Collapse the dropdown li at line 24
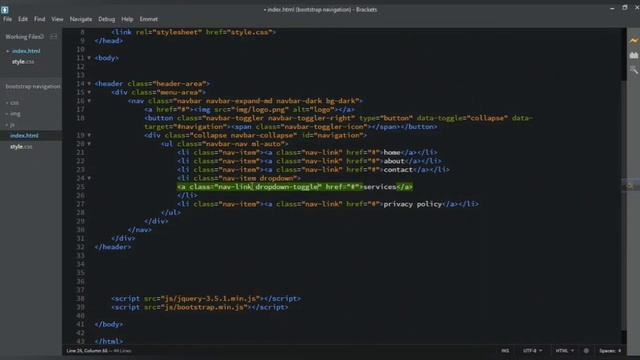Viewport: 640px width, 360px height. (x=89, y=178)
